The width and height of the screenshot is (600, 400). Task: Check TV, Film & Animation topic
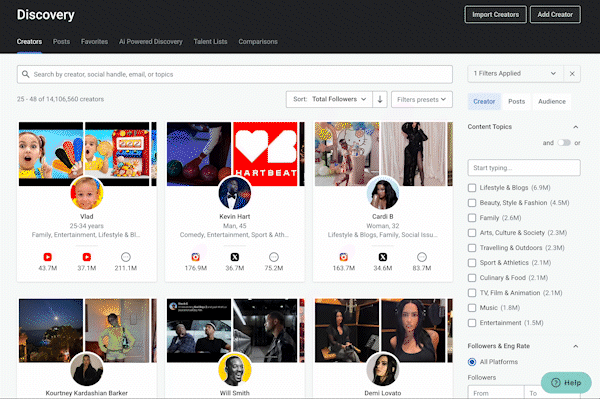pyautogui.click(x=472, y=293)
